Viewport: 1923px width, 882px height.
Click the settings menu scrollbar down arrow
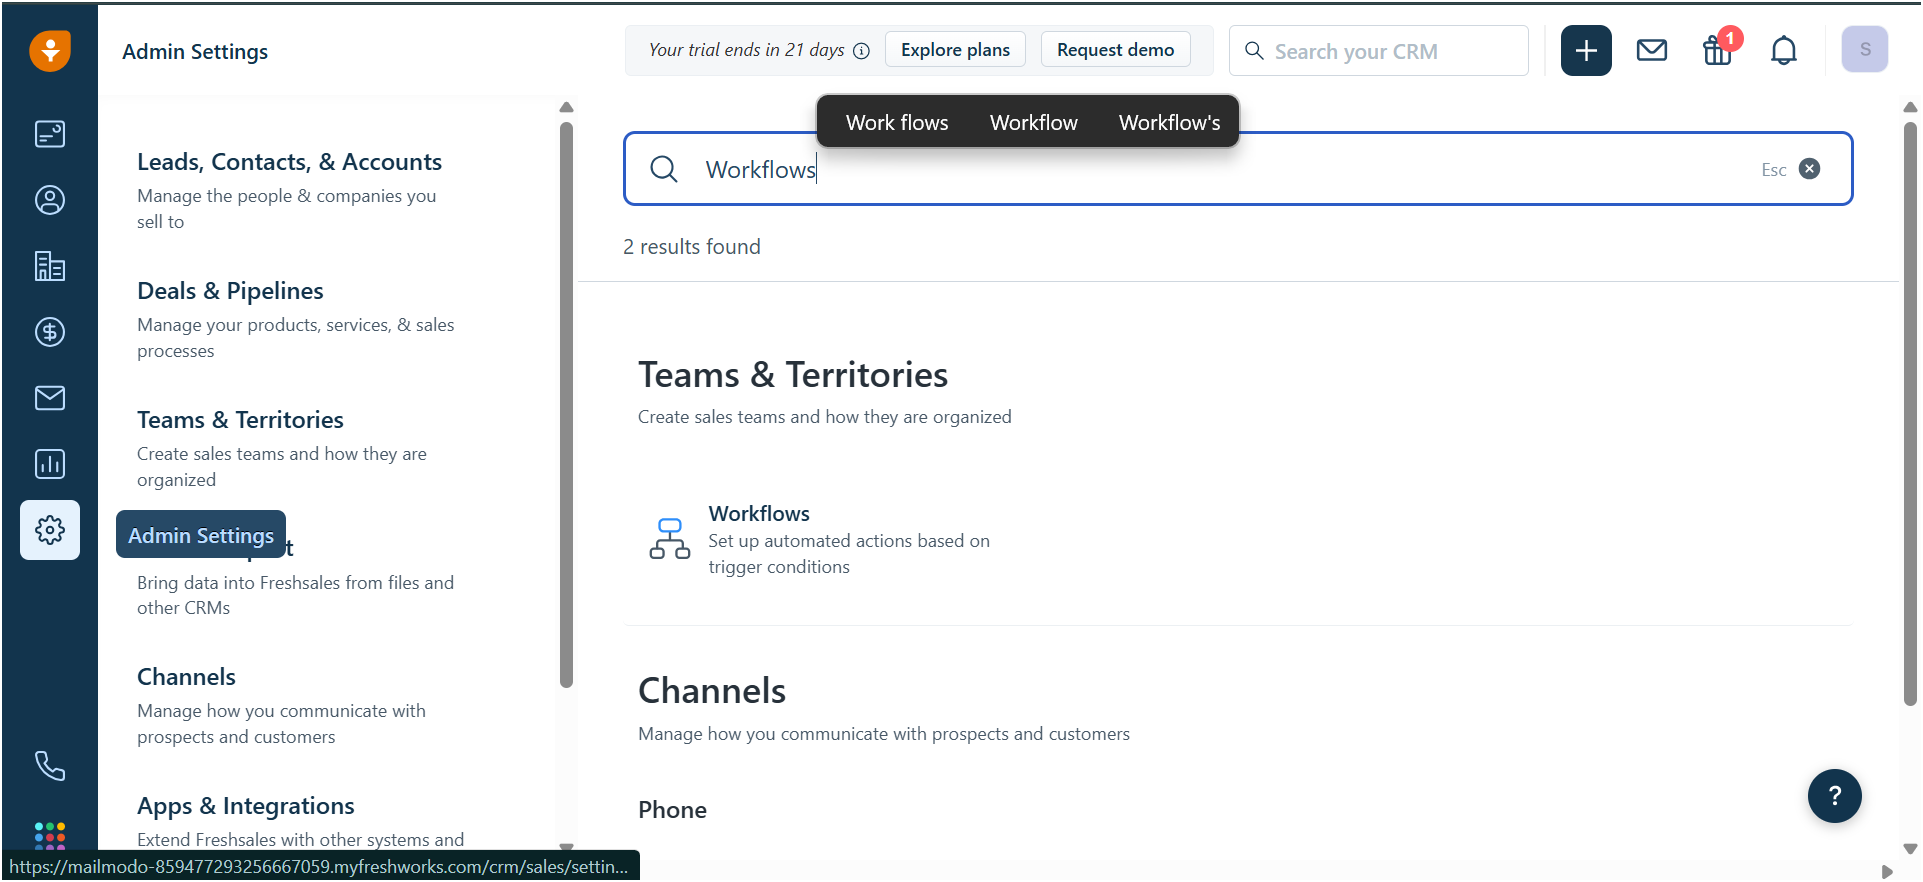pos(566,845)
